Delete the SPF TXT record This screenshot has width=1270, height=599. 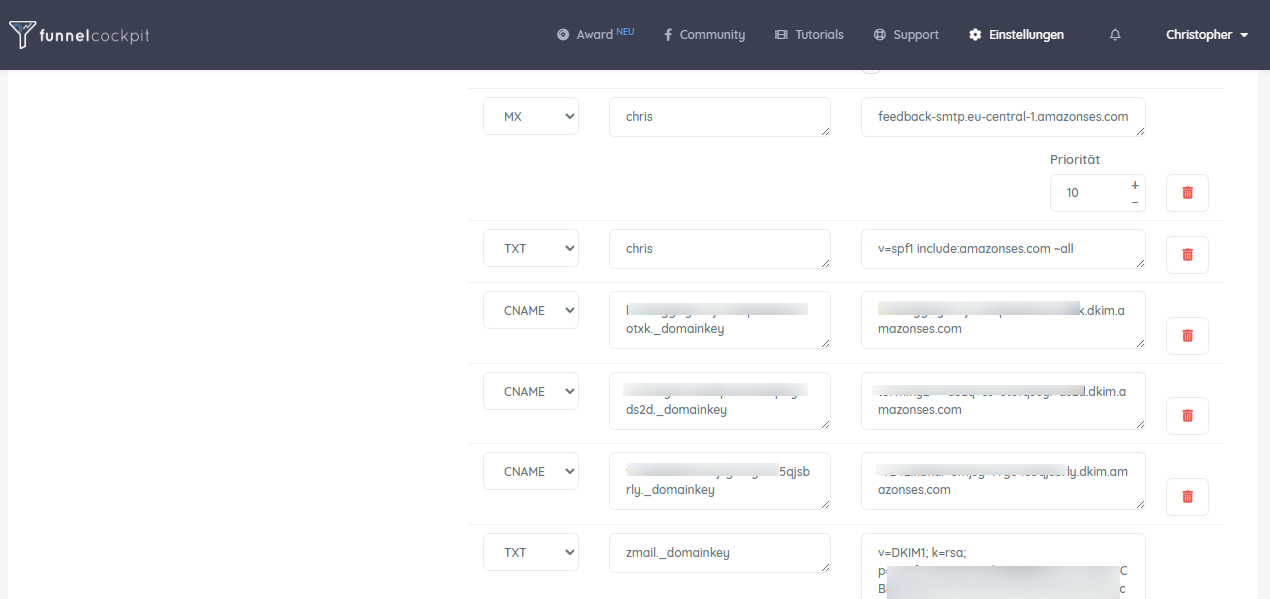point(1187,255)
